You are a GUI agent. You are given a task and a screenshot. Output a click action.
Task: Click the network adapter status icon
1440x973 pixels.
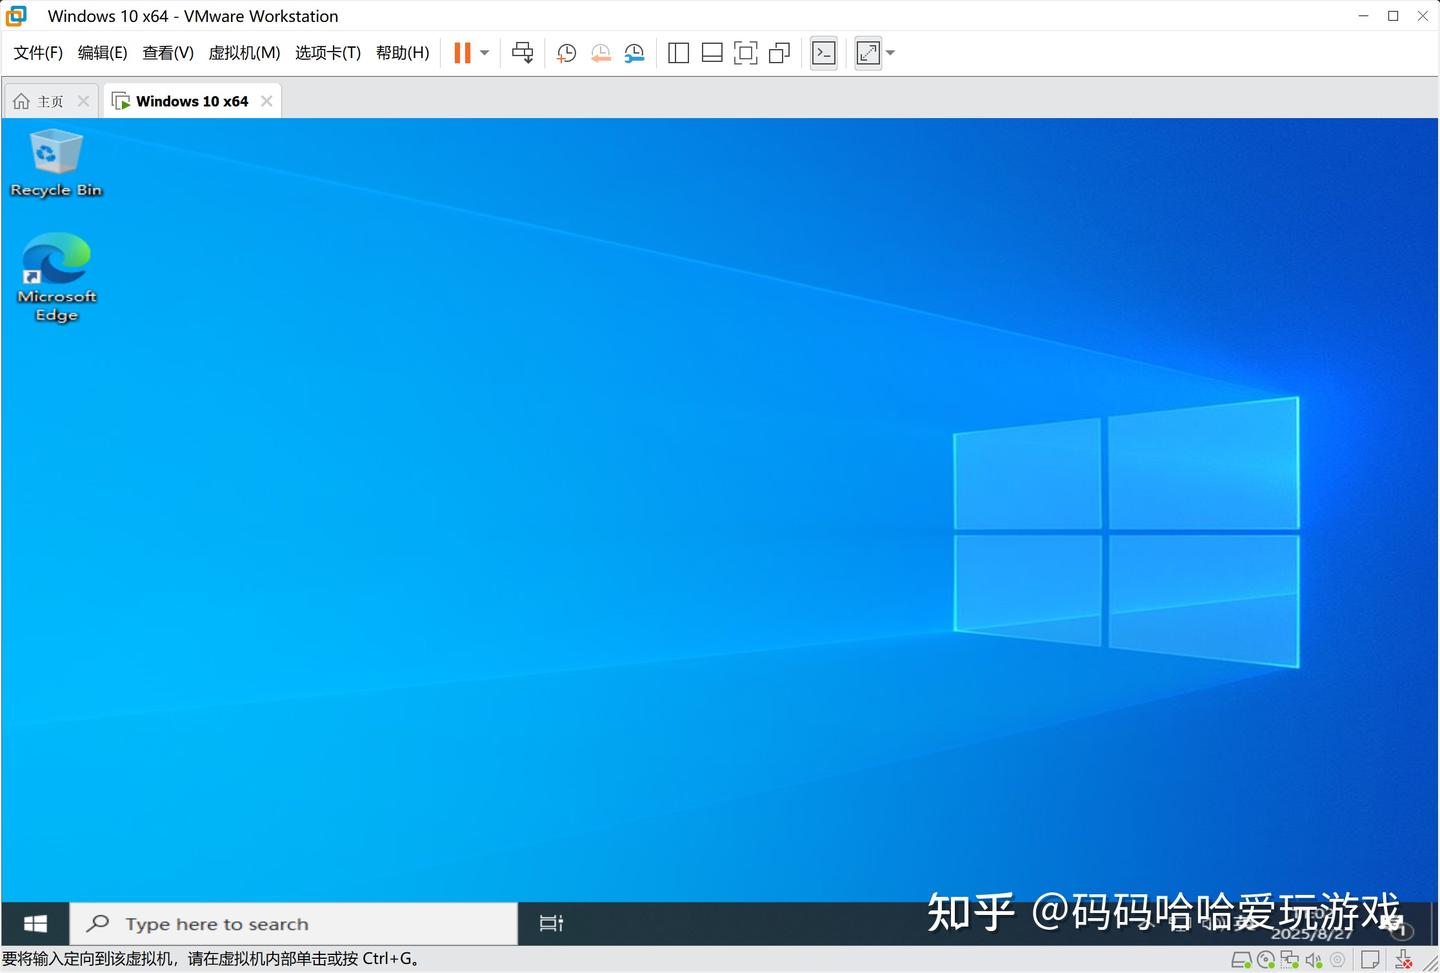(1290, 960)
